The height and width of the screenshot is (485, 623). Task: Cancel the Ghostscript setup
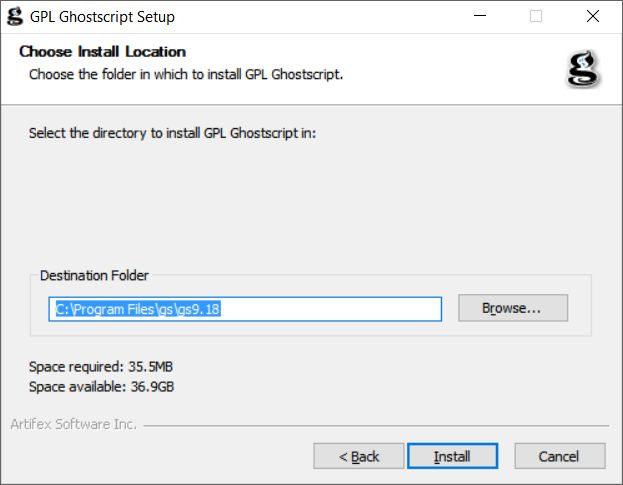(x=559, y=456)
